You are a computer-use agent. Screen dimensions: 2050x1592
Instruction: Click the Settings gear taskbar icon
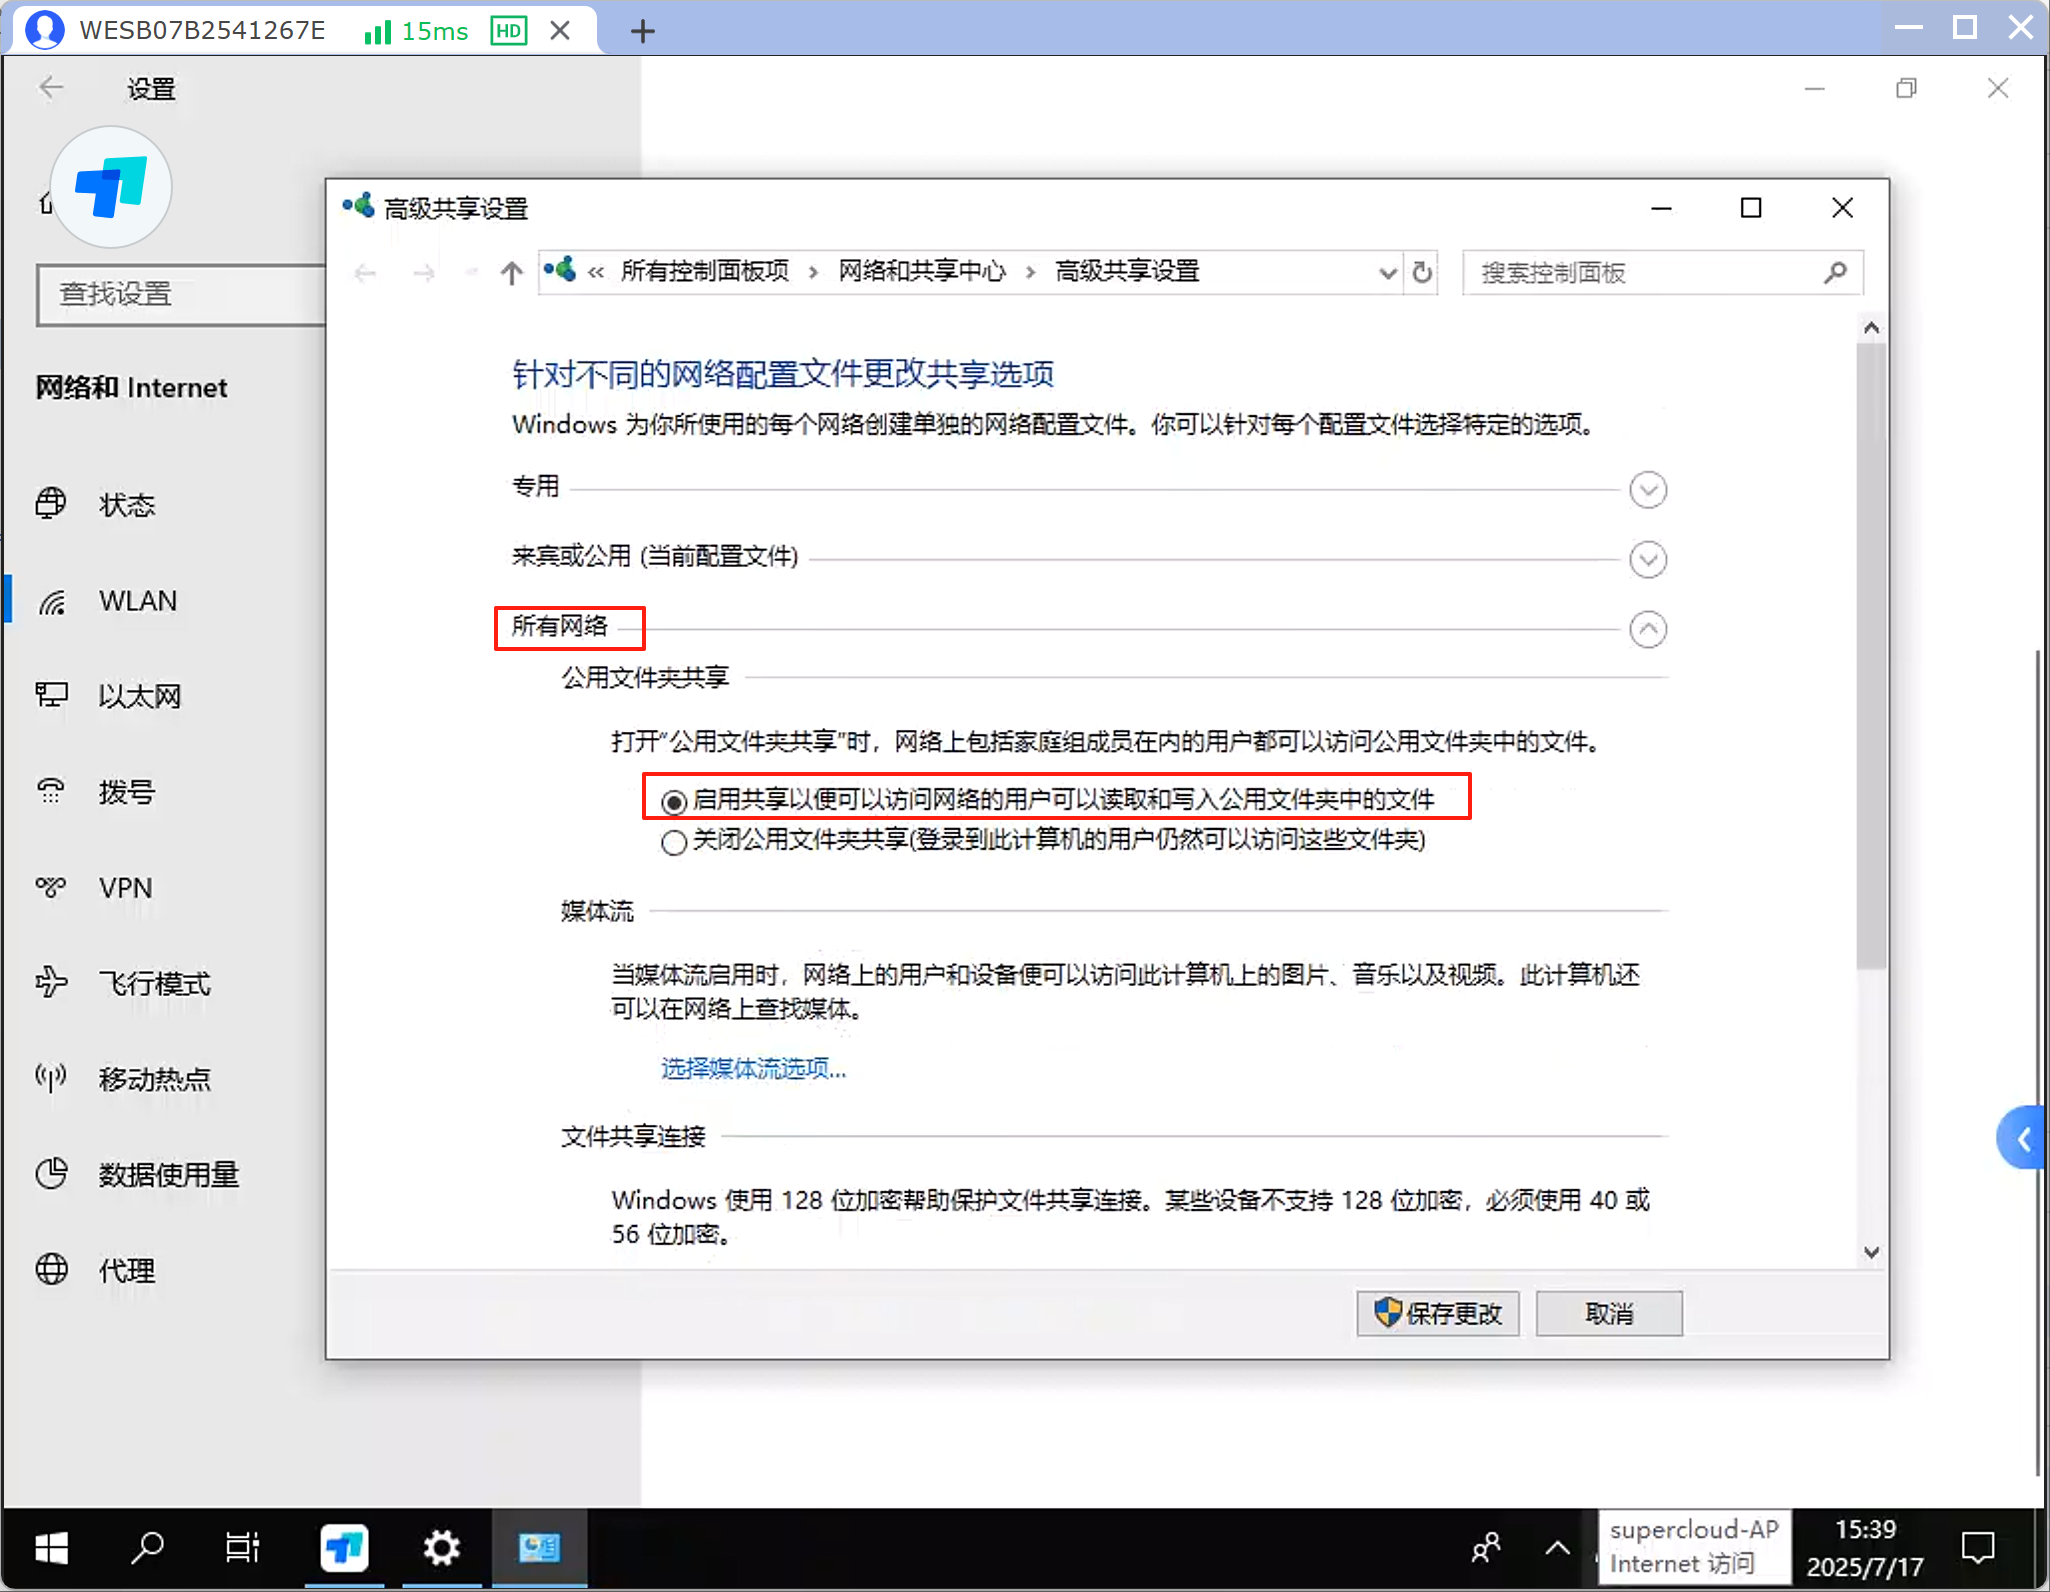(441, 1548)
